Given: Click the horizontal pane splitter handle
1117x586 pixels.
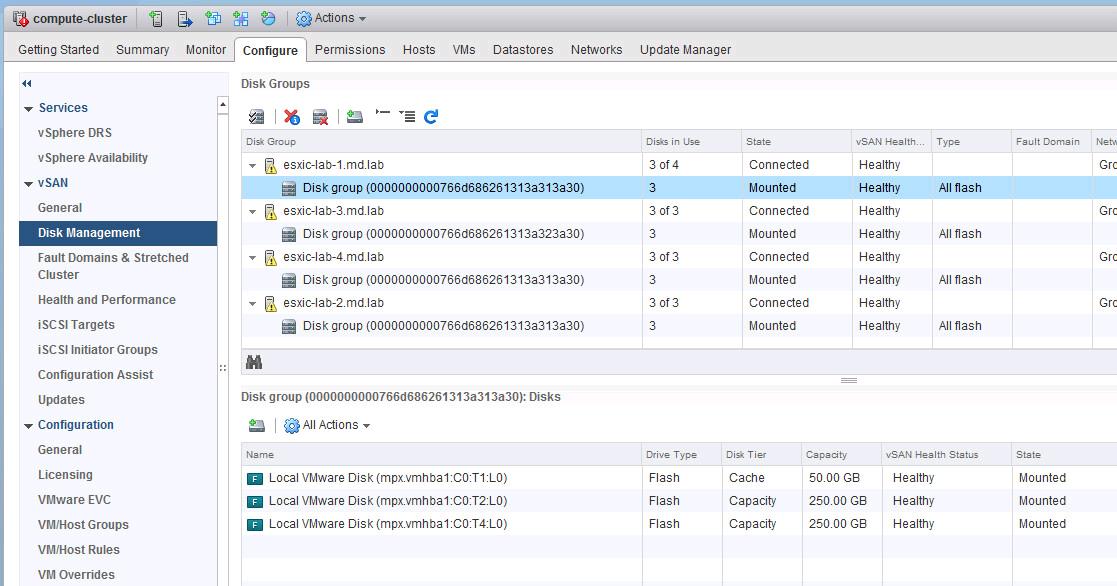Looking at the screenshot, I should (x=848, y=380).
